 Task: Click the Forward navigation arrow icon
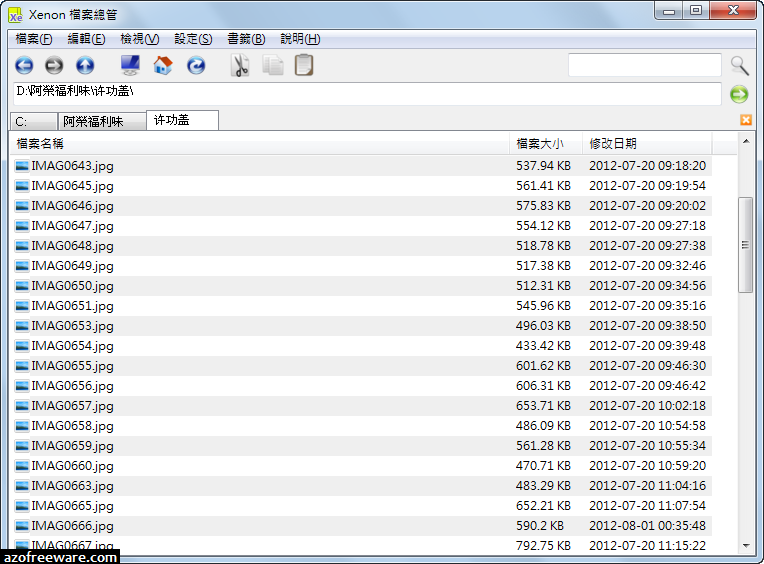point(54,65)
